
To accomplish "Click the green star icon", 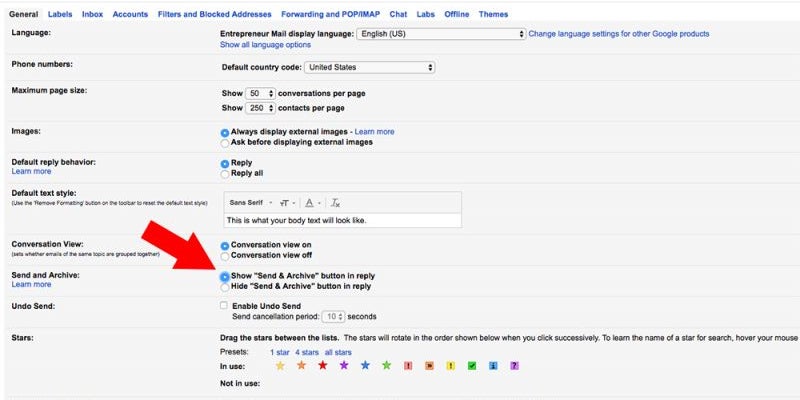I will pos(387,365).
